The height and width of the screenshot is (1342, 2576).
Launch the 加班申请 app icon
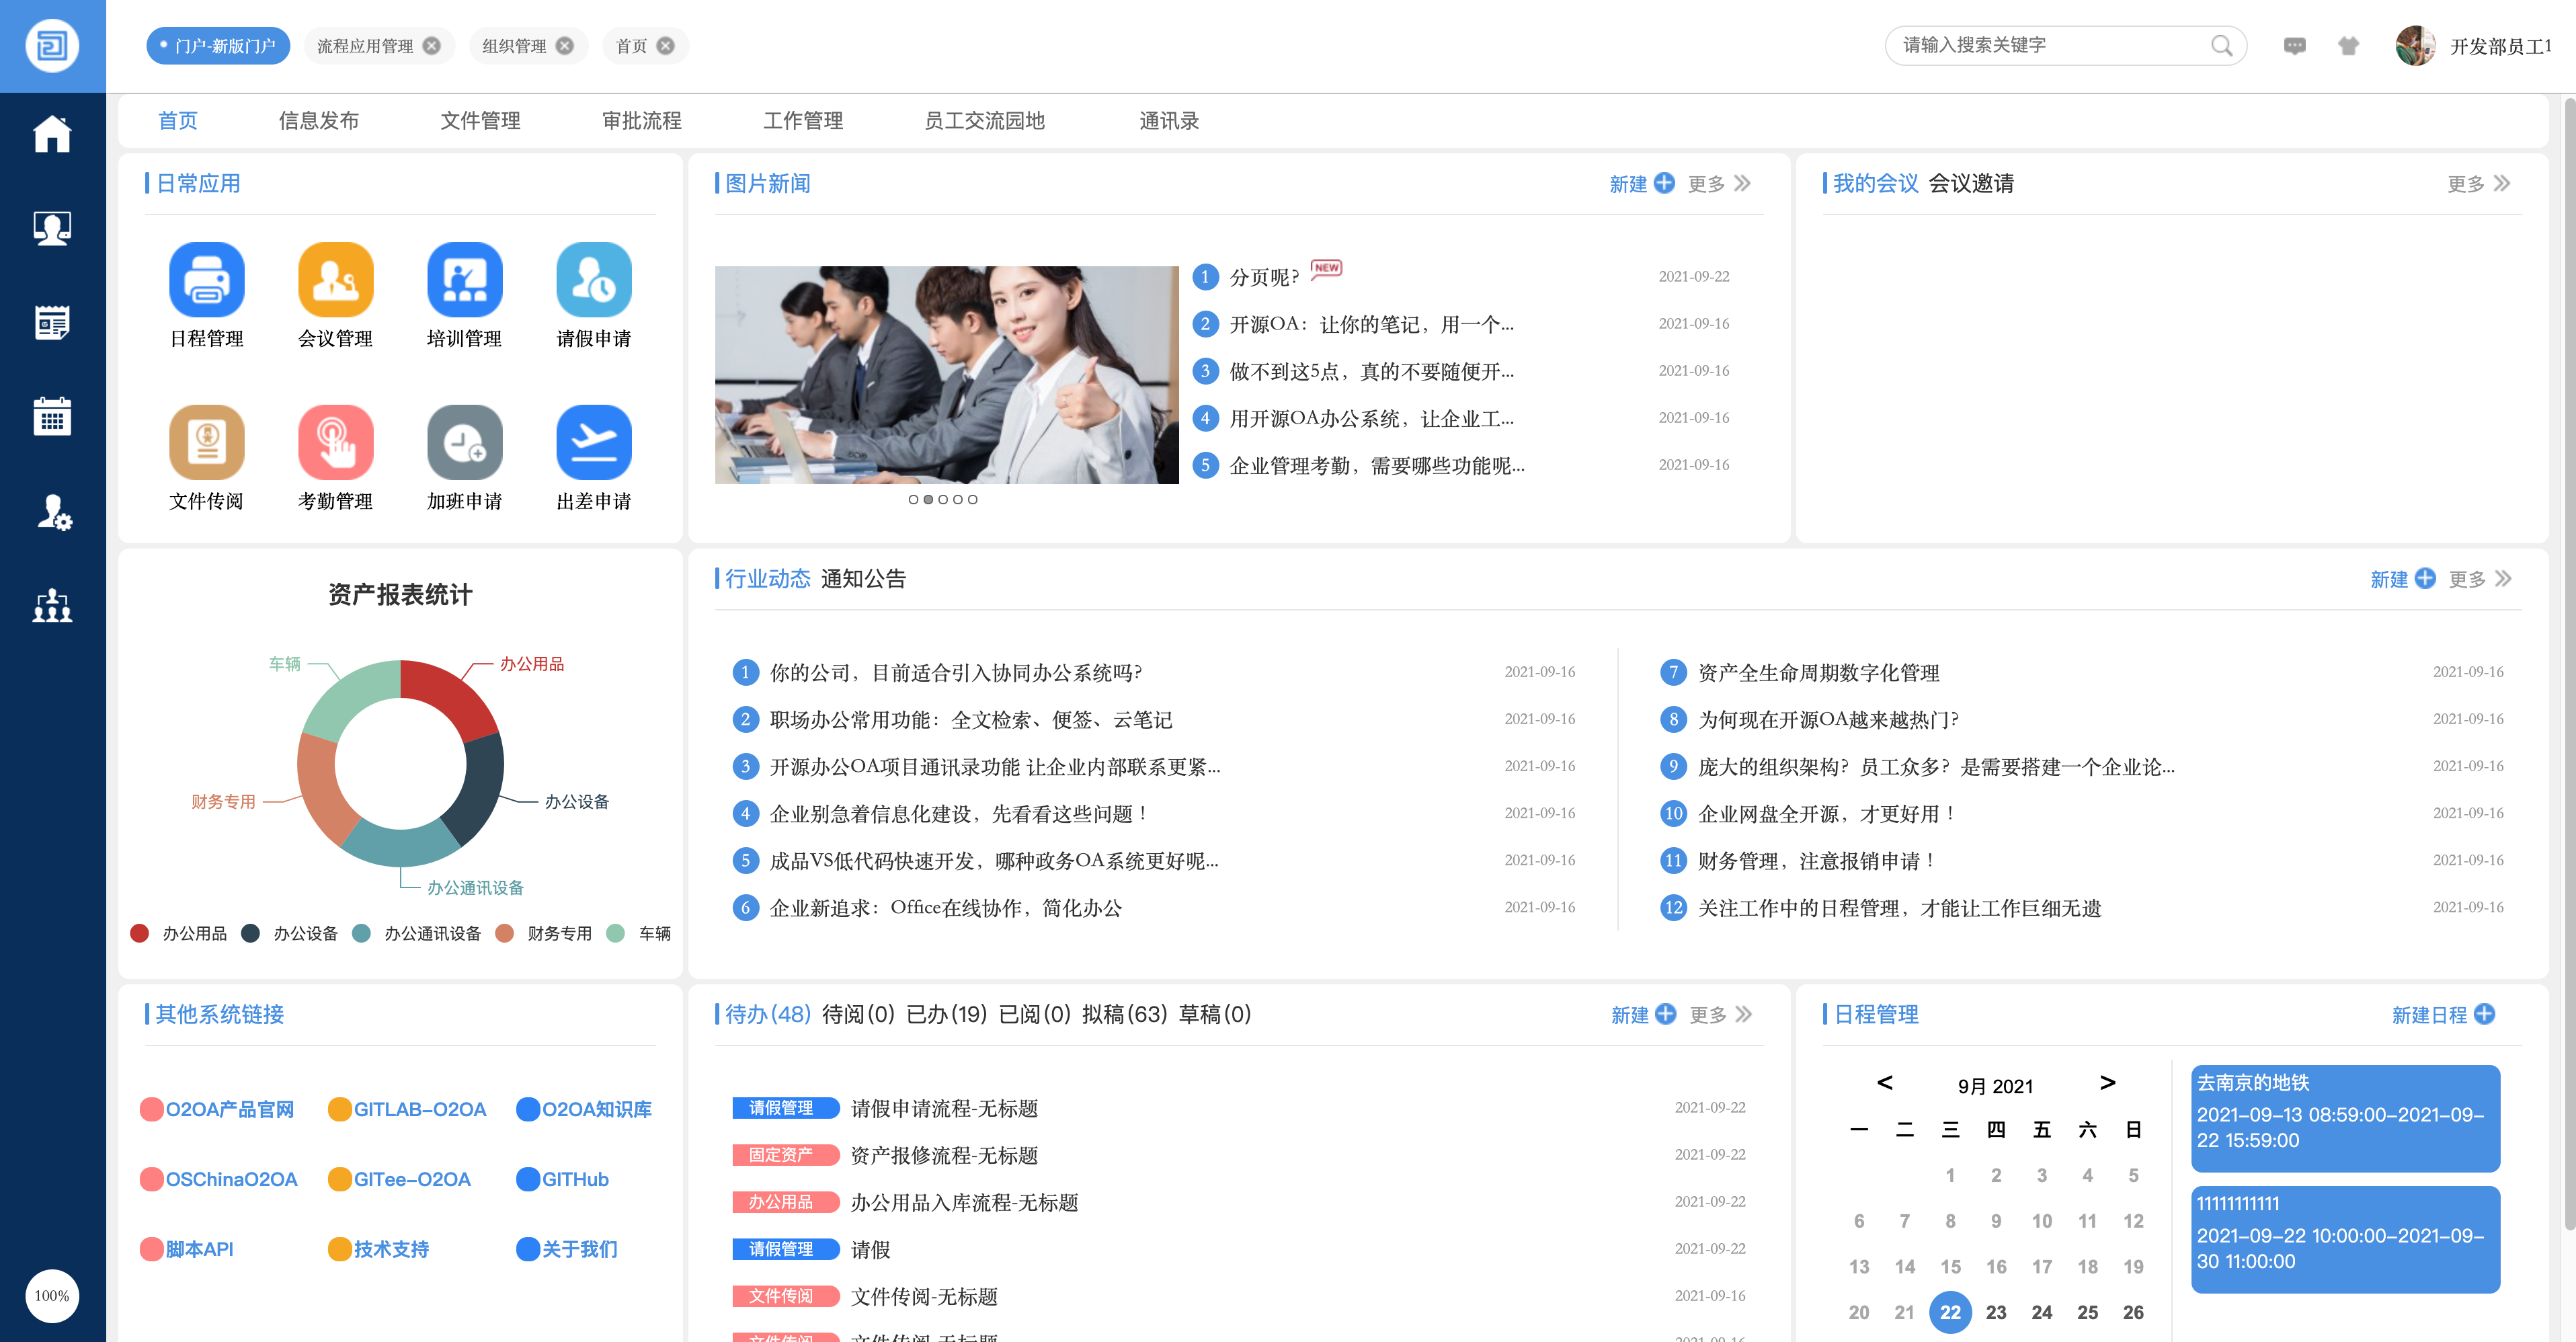click(x=464, y=442)
